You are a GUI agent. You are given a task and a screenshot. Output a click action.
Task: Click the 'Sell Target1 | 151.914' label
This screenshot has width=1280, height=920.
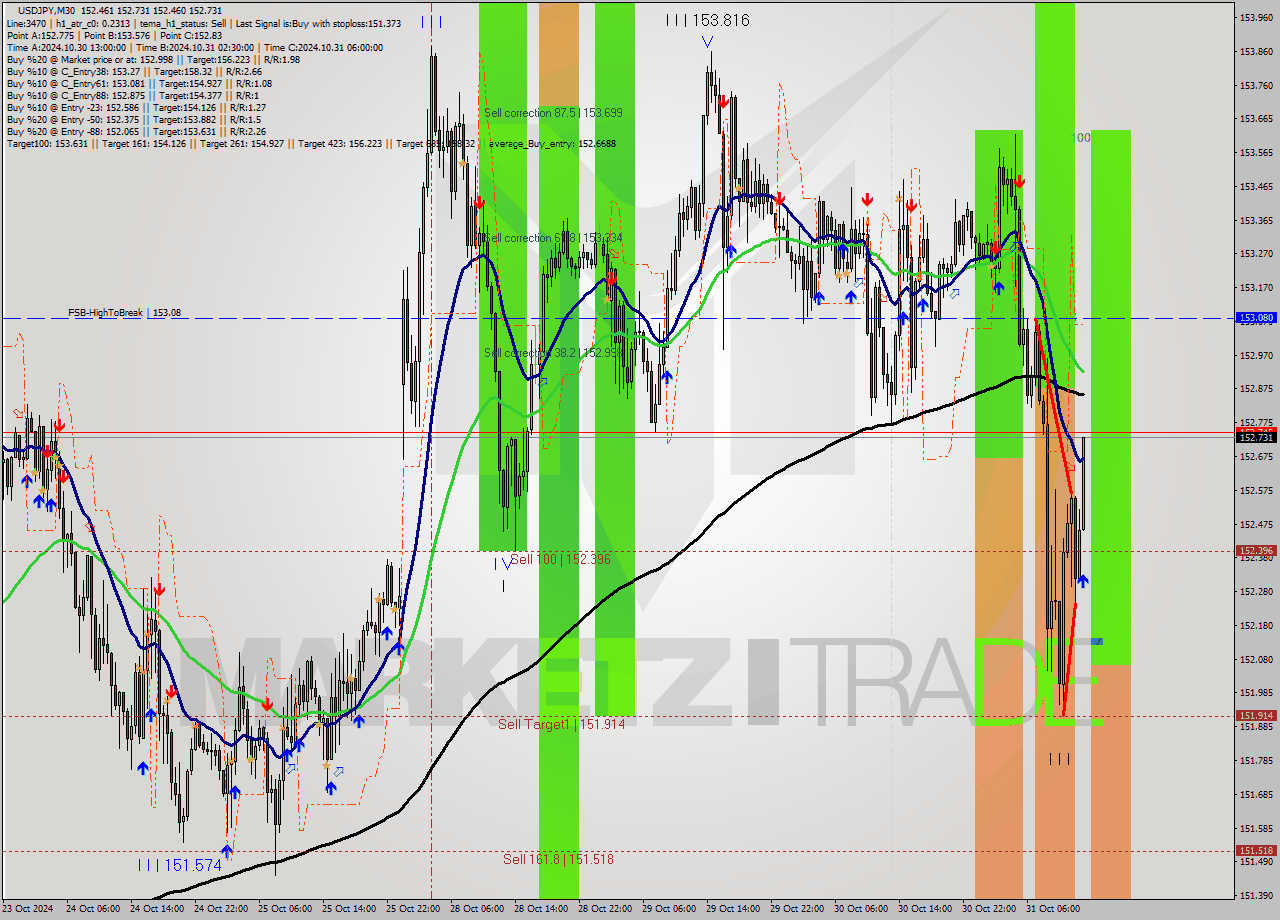561,724
